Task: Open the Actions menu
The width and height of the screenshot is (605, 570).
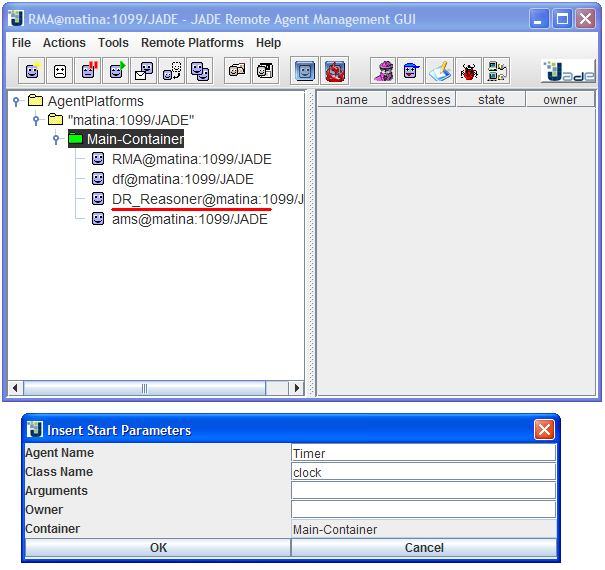Action: pyautogui.click(x=64, y=42)
